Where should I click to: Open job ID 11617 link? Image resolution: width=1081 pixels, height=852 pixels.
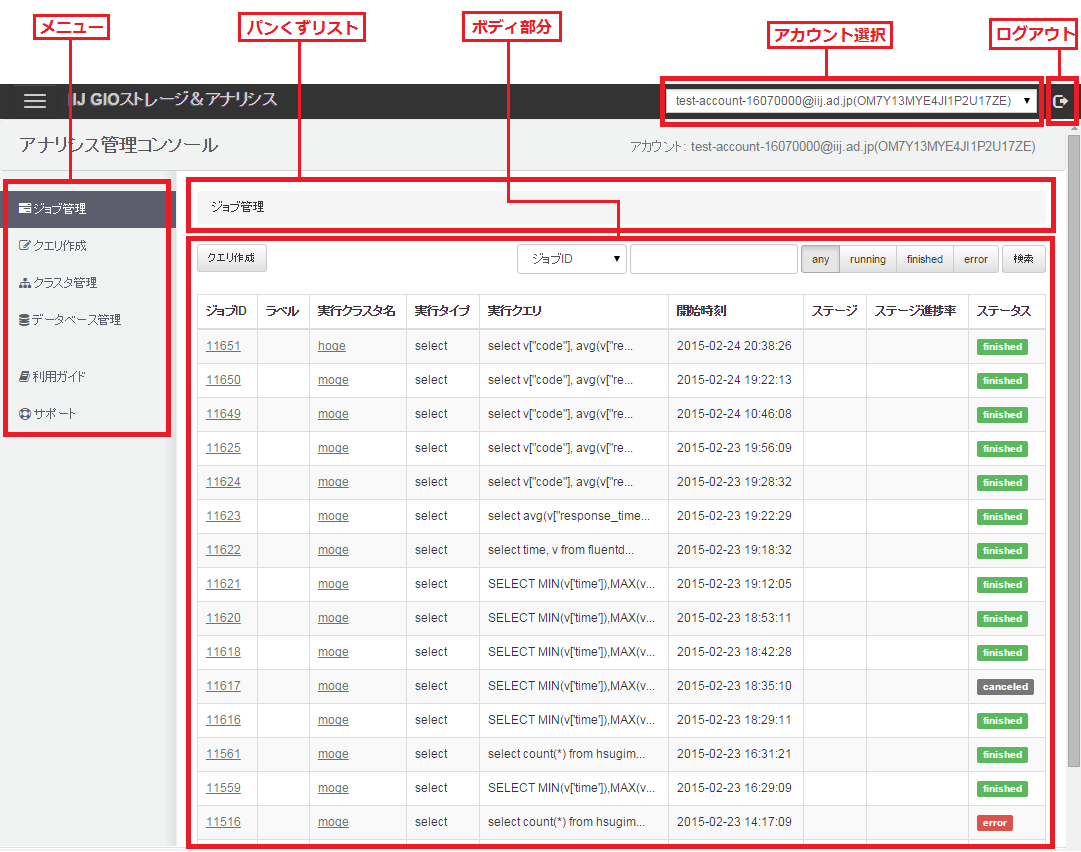coord(223,686)
